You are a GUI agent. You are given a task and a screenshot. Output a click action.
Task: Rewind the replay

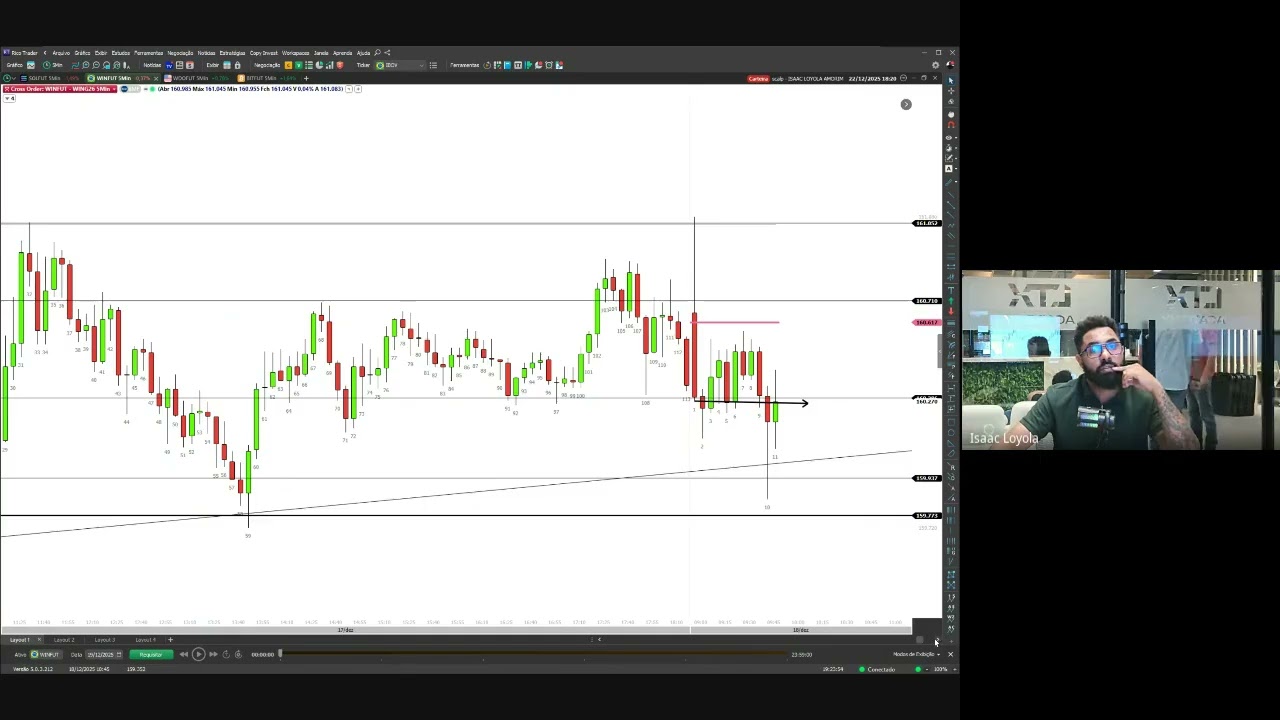pyautogui.click(x=183, y=655)
